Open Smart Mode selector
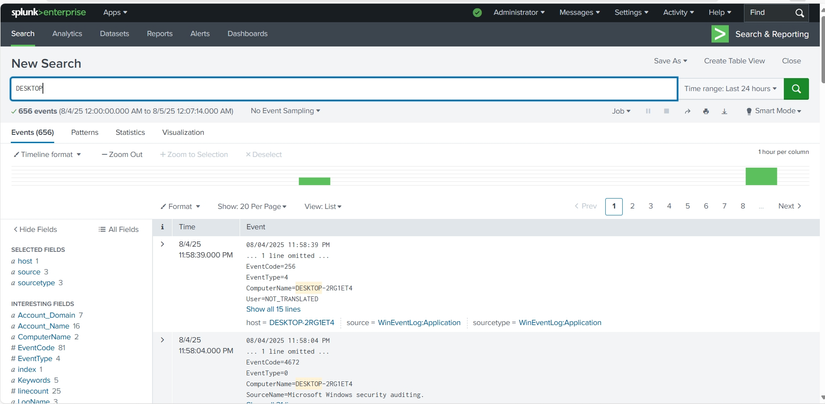 (773, 111)
